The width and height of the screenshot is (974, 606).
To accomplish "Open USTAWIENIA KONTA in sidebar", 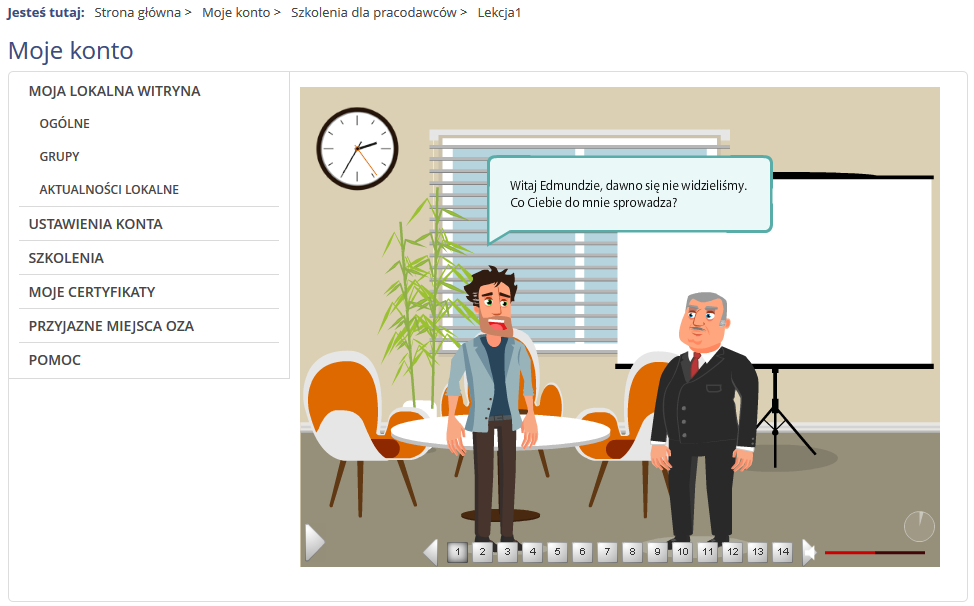I will point(96,224).
